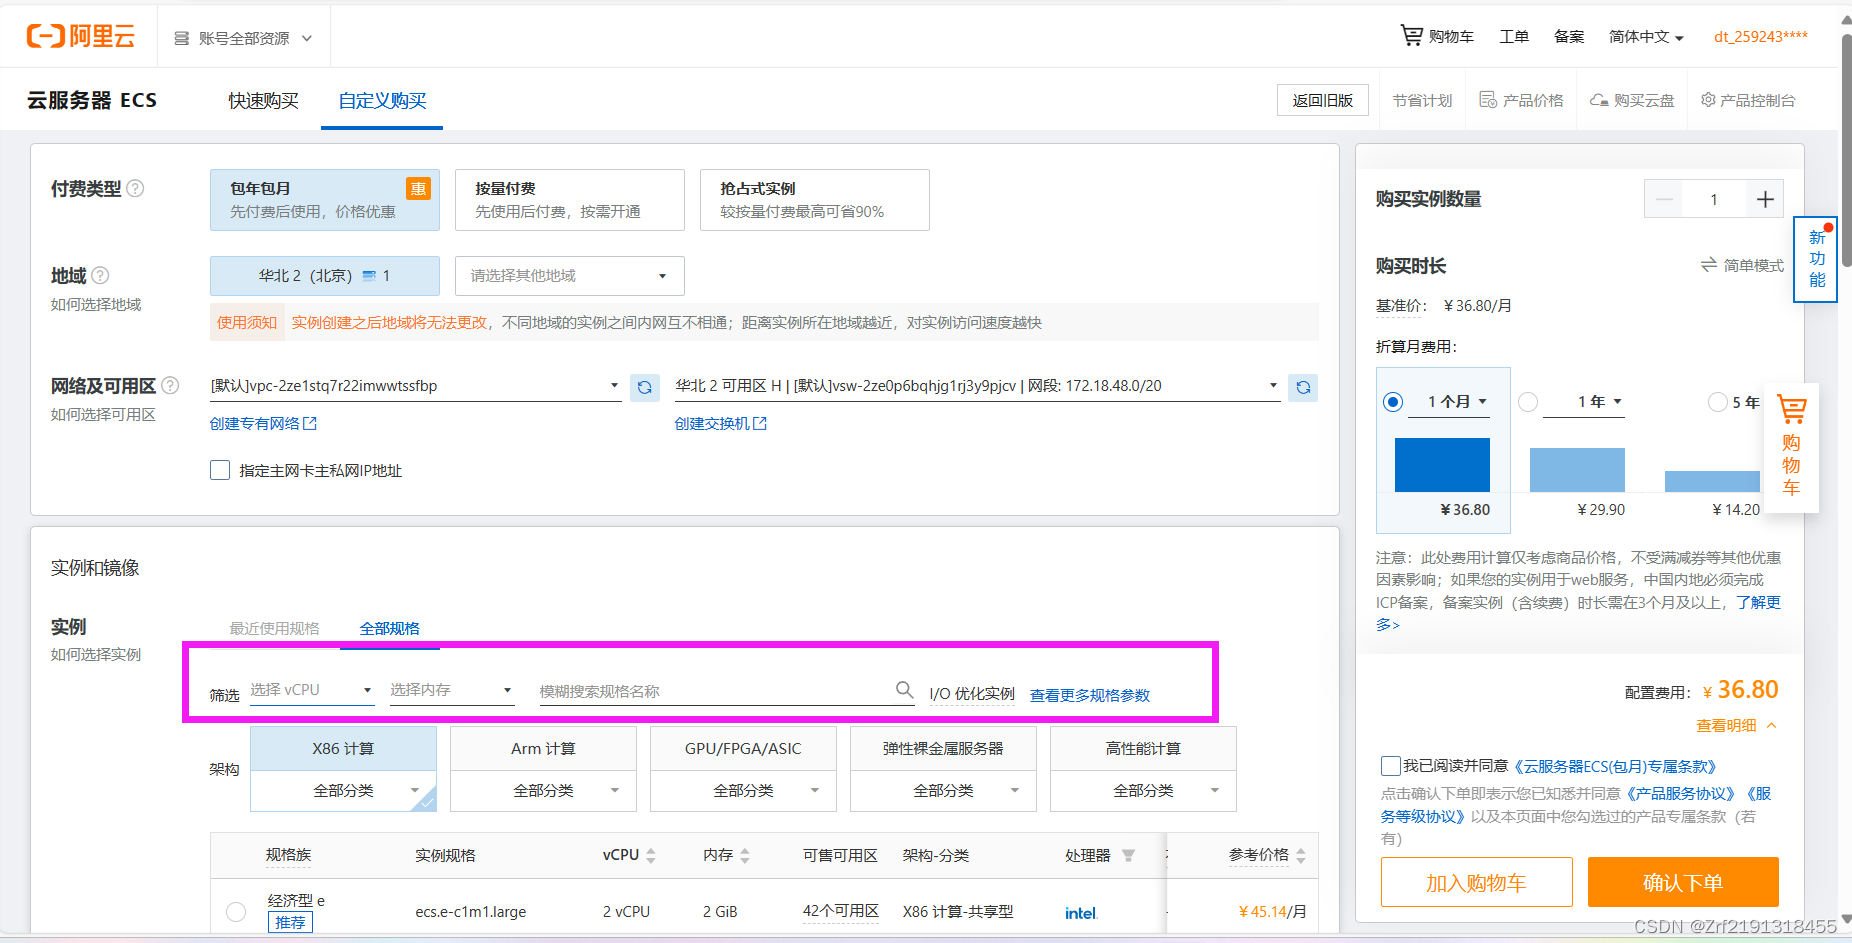Viewport: 1852px width, 943px height.
Task: Open the shopping cart icon in top bar
Action: click(x=1411, y=36)
